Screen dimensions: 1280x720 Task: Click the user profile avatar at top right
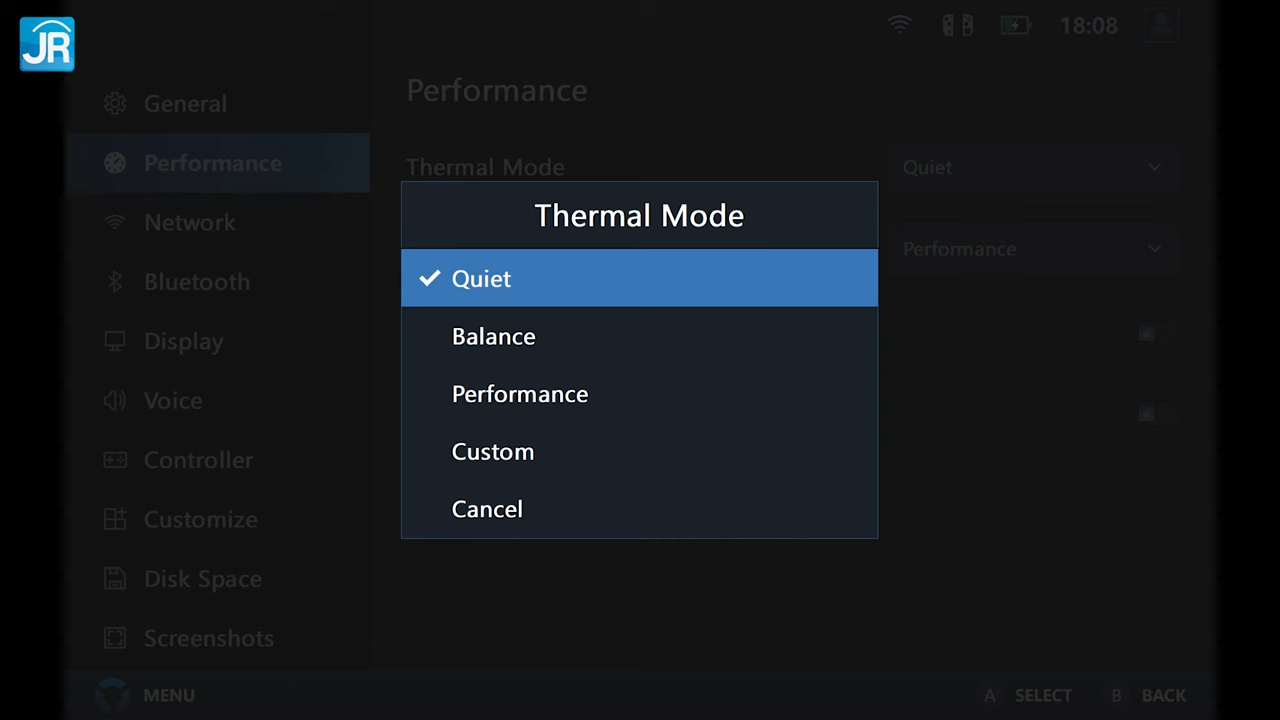coord(1161,26)
